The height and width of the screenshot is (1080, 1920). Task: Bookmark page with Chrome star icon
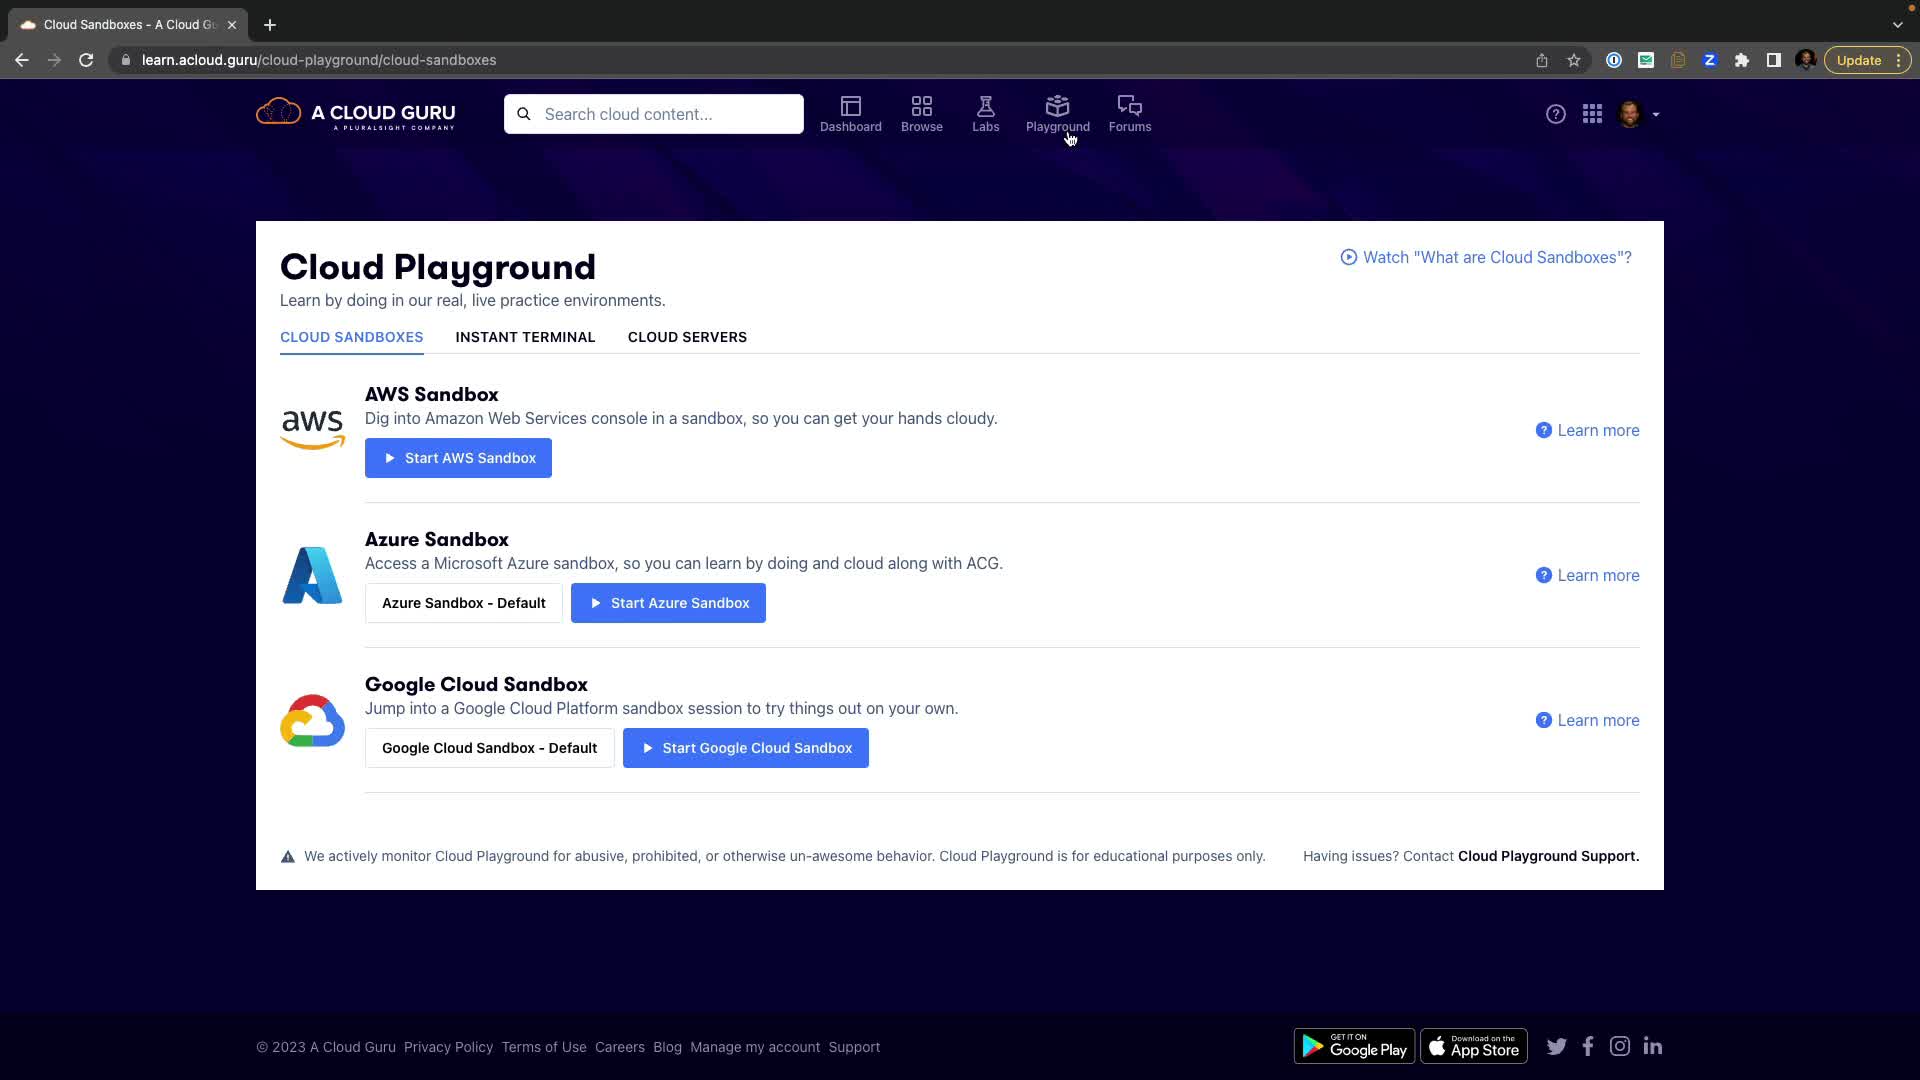tap(1573, 60)
